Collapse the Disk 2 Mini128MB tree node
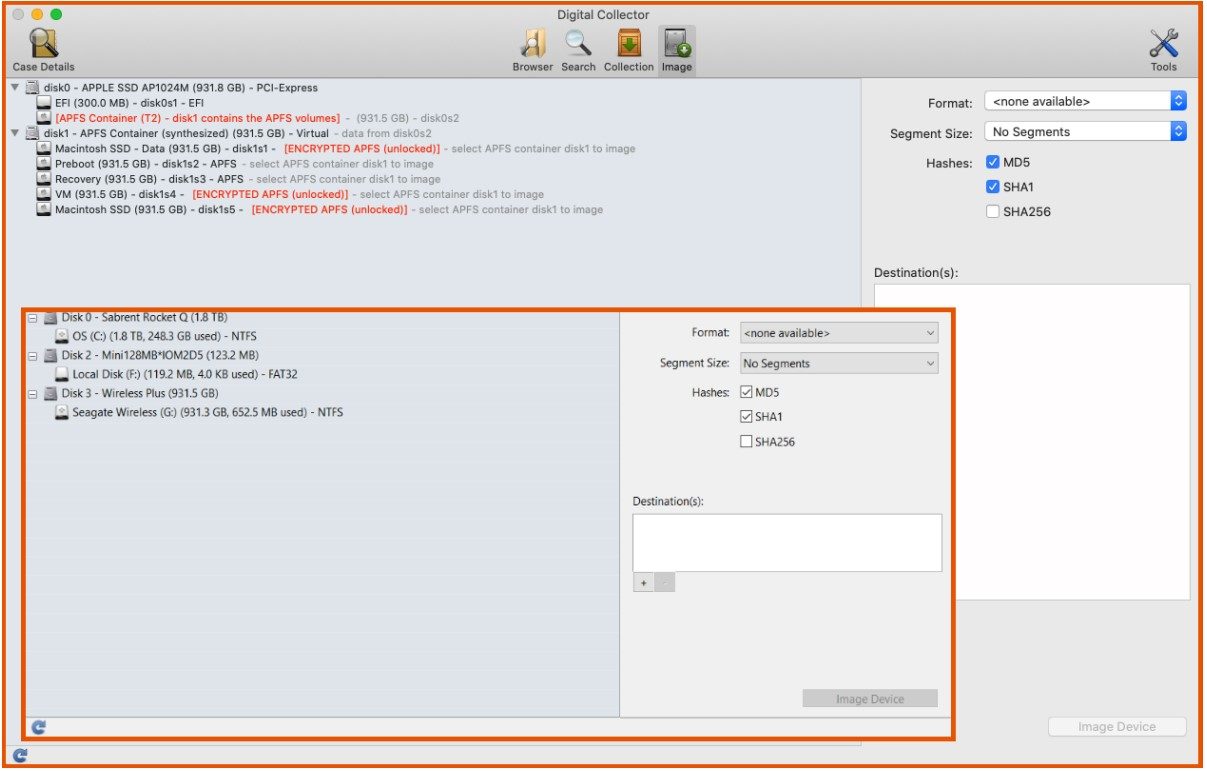Viewport: 1207px width, 771px height. (x=33, y=355)
